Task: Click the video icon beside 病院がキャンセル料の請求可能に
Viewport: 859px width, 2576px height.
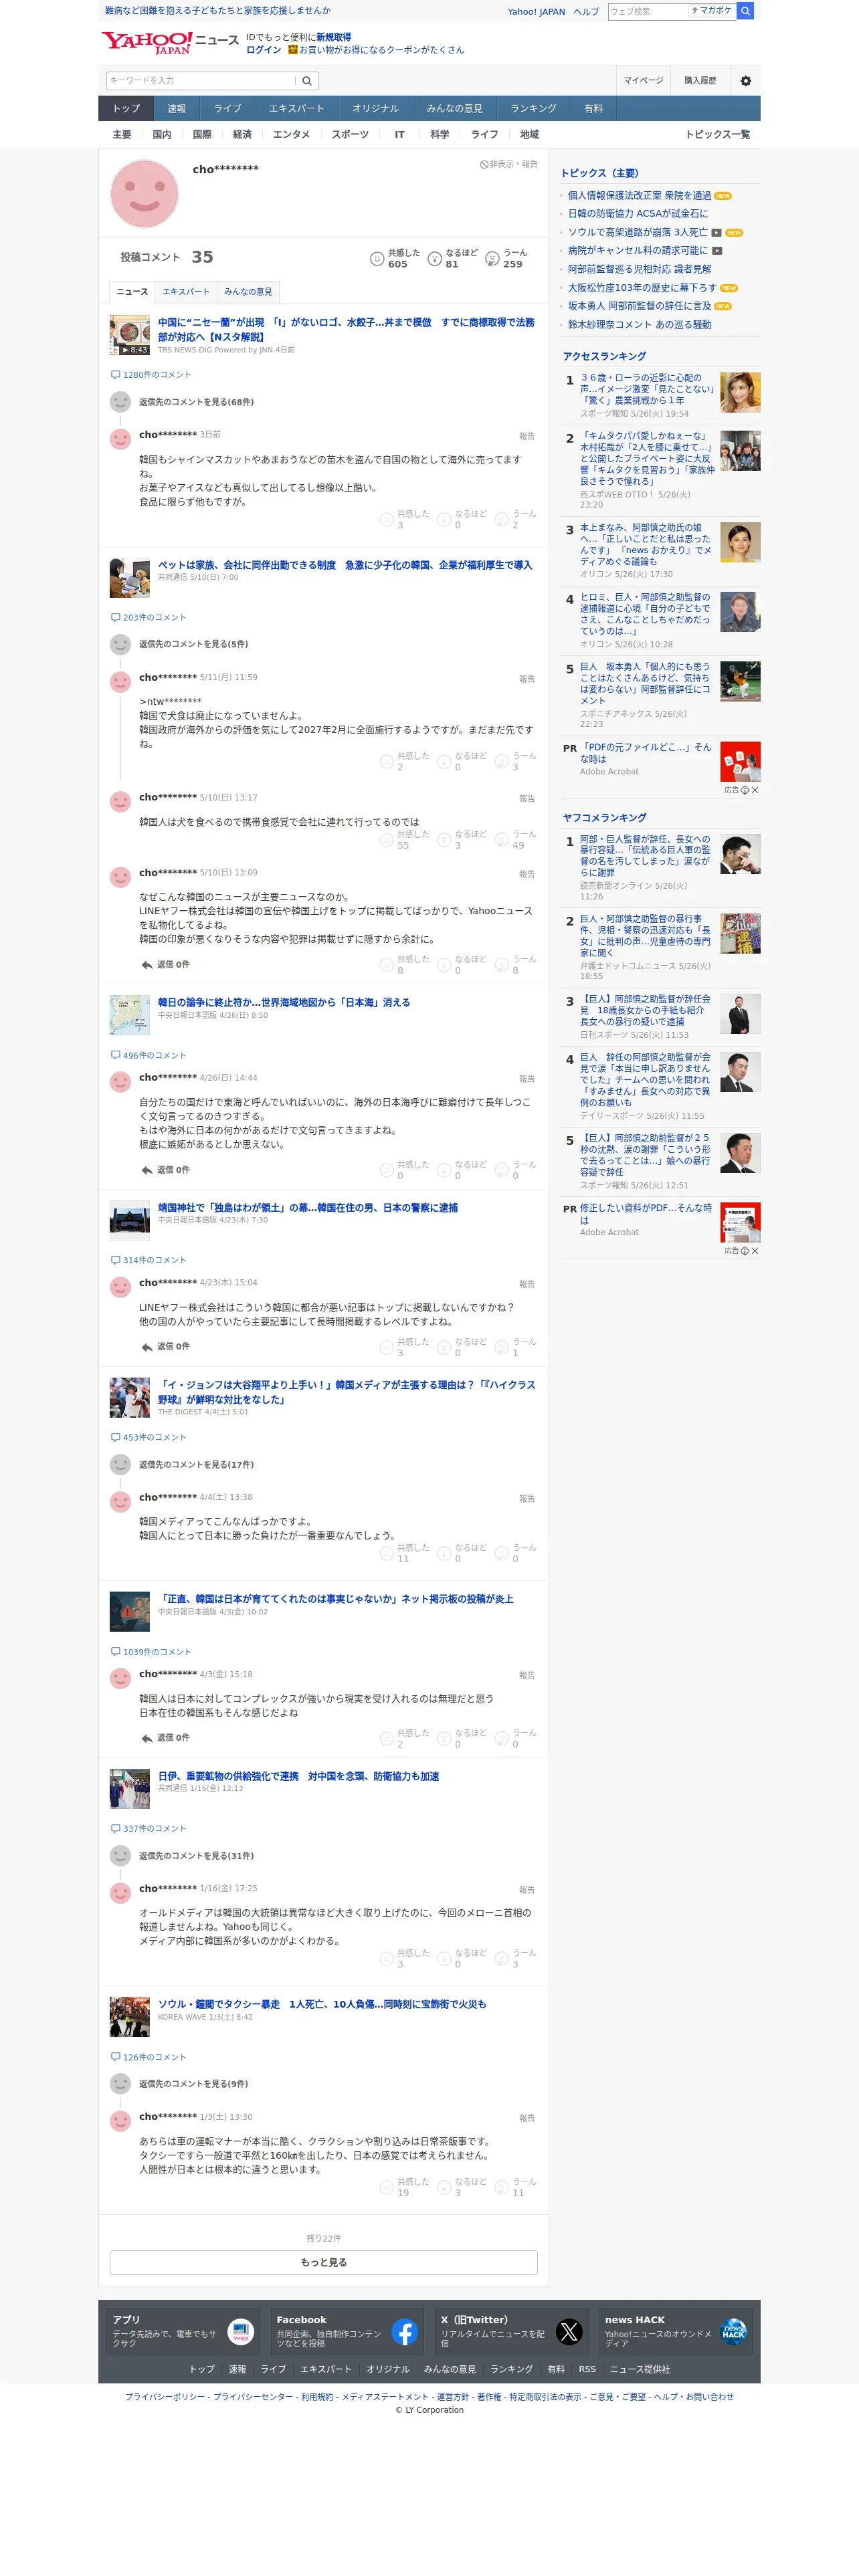Action: pyautogui.click(x=717, y=251)
